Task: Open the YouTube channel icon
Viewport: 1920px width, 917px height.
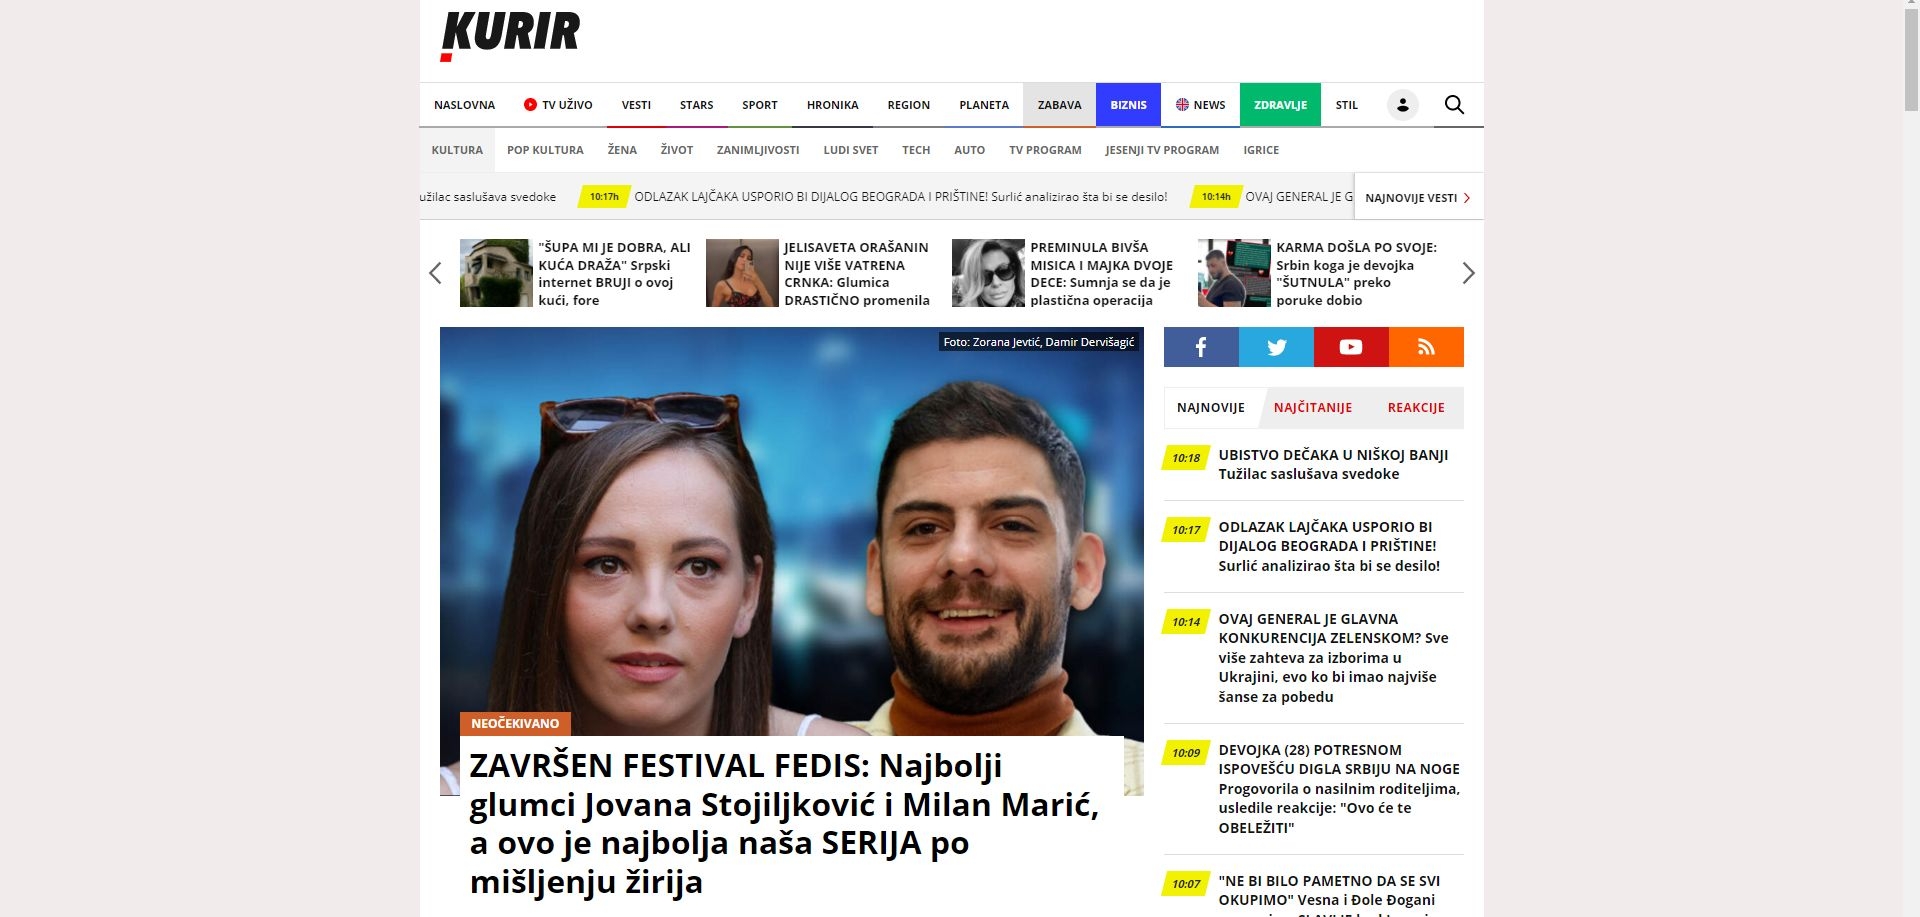Action: click(x=1351, y=347)
